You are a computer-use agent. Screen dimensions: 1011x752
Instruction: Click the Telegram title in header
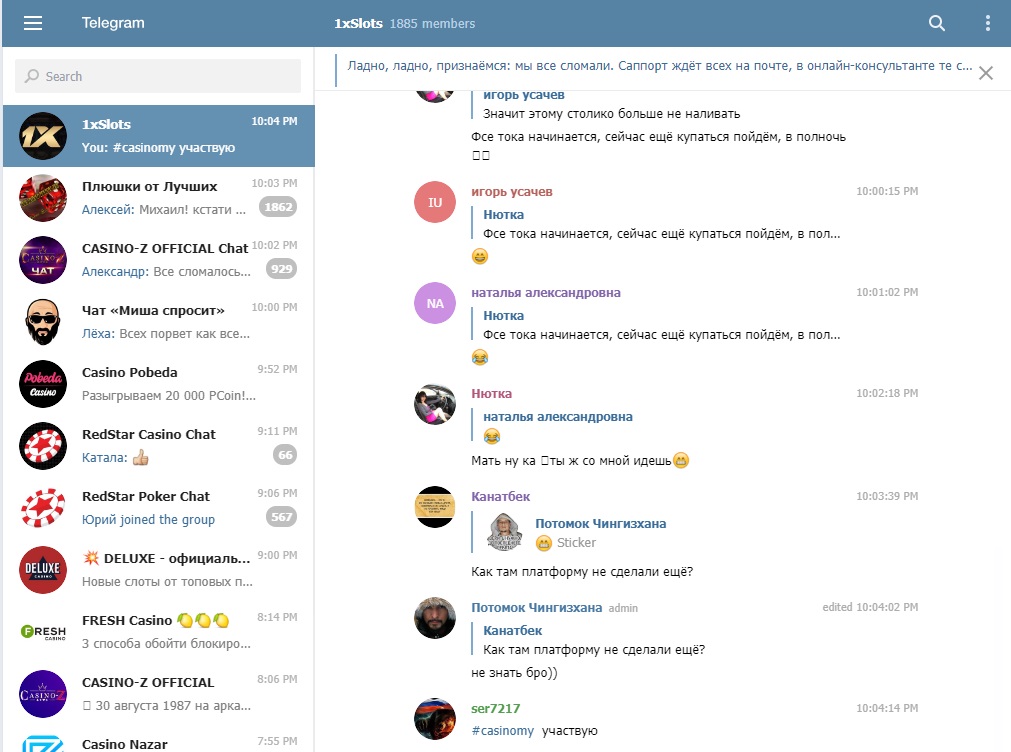113,23
